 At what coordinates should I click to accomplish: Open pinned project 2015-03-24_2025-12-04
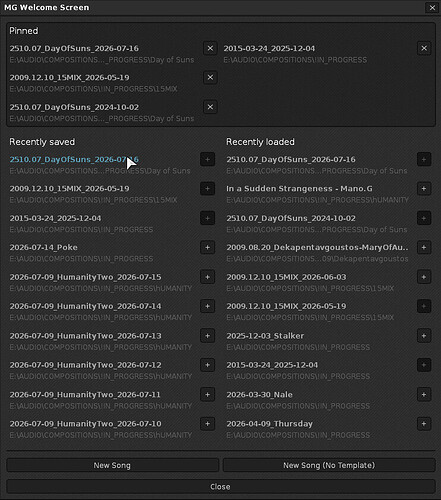point(269,48)
